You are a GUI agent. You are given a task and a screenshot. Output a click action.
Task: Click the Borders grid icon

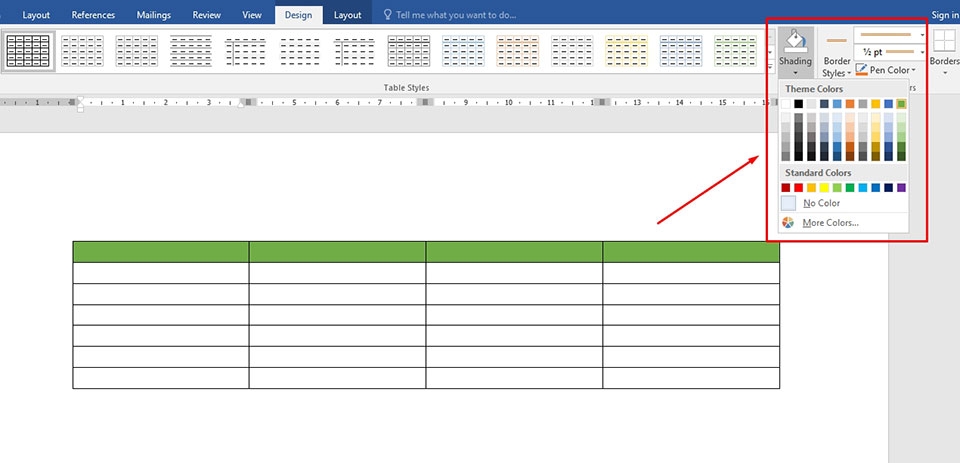click(x=944, y=40)
